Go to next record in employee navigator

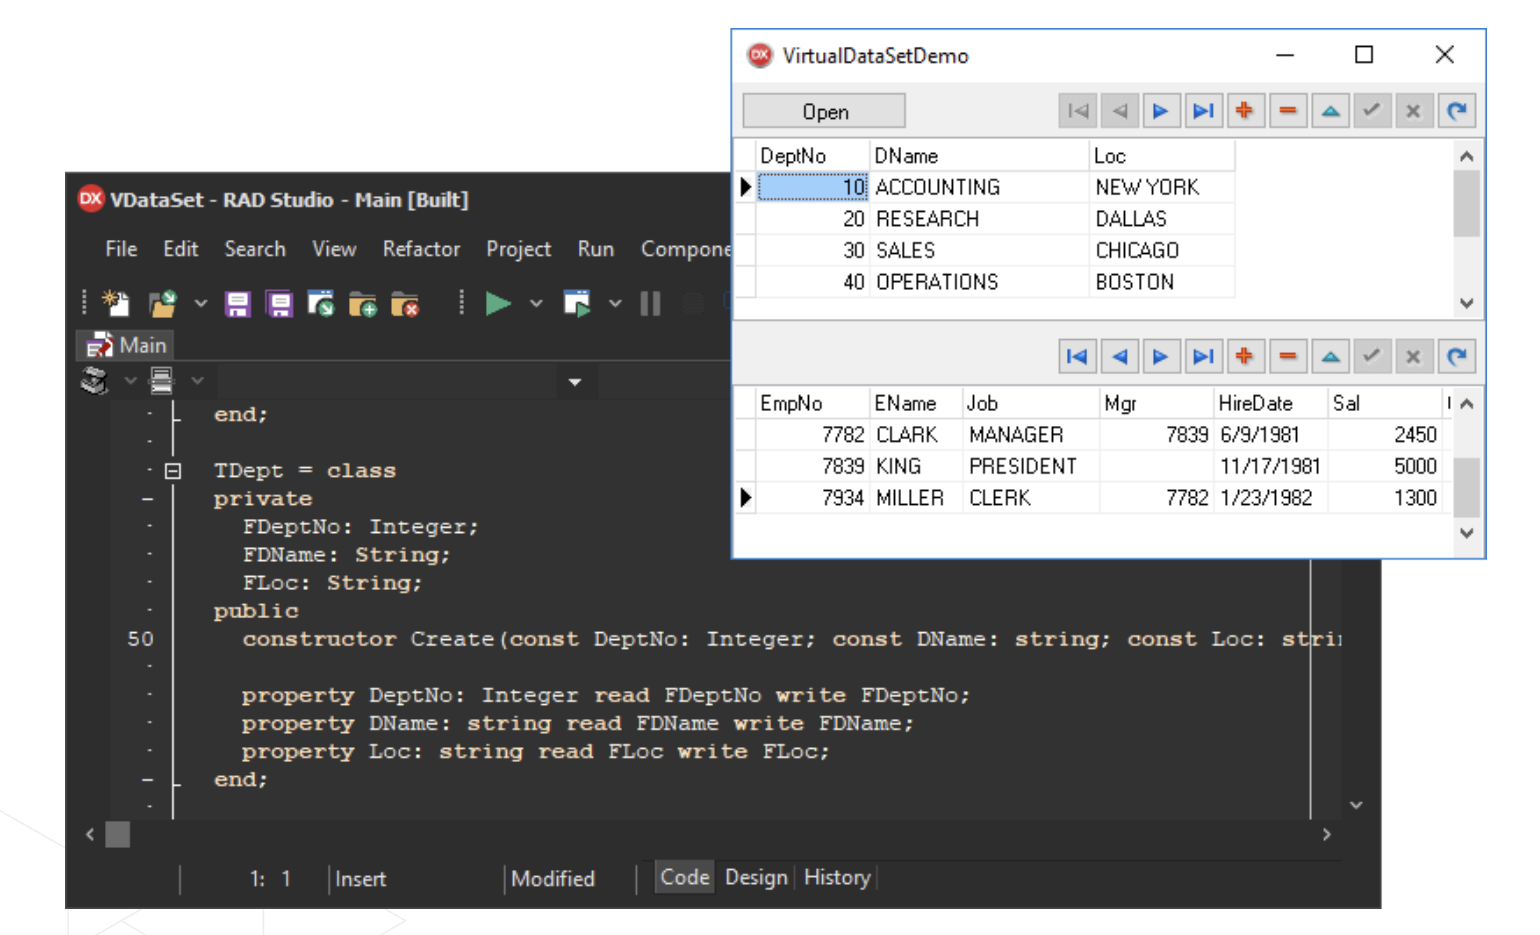pos(1161,356)
